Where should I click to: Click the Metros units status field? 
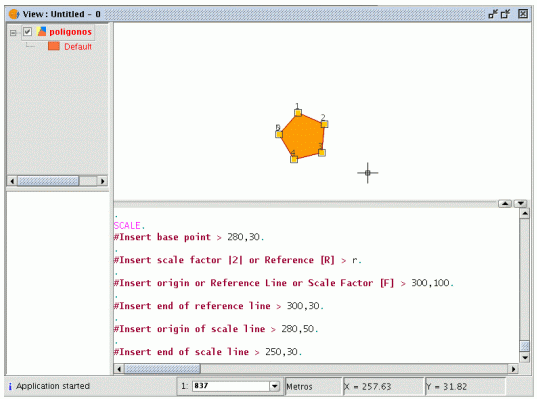313,387
